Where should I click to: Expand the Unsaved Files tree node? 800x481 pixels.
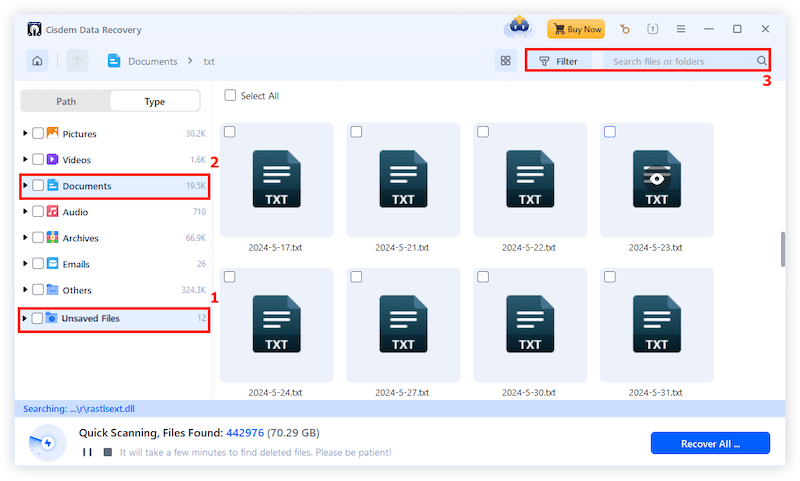click(23, 318)
